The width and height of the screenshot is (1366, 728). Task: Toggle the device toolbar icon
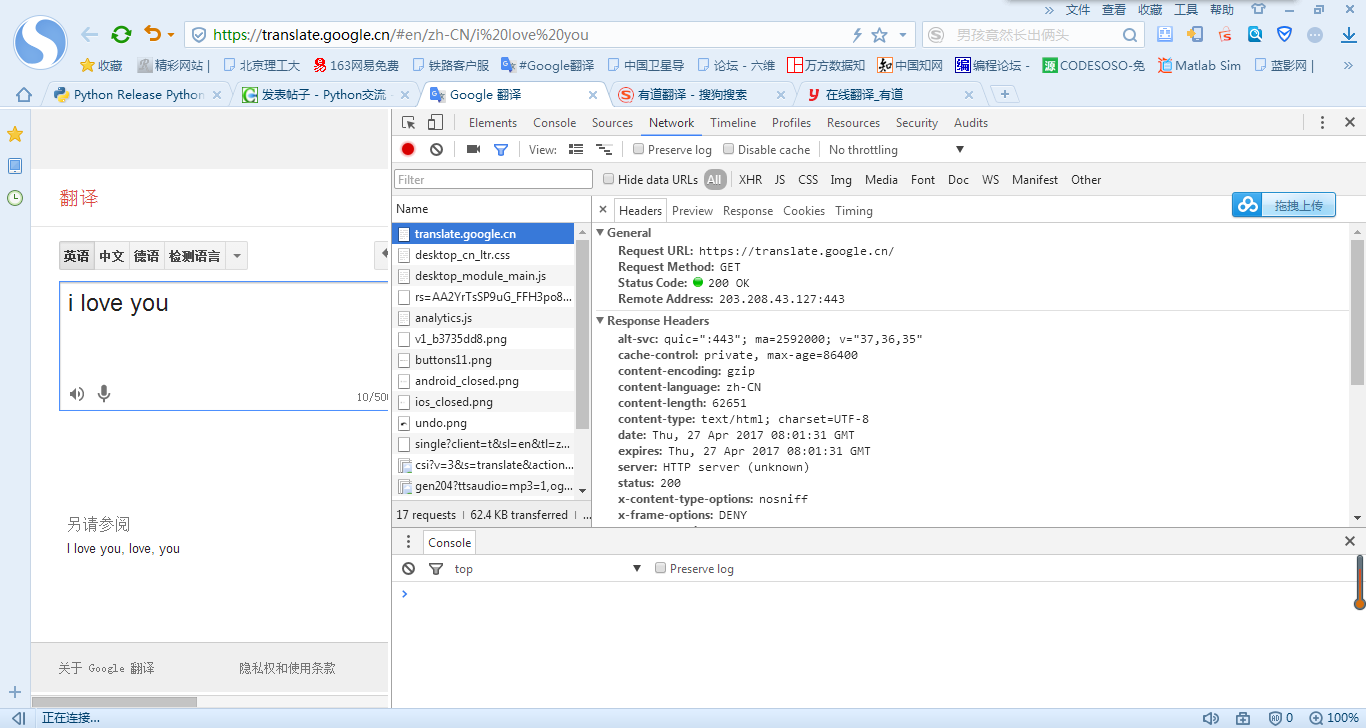(x=435, y=123)
